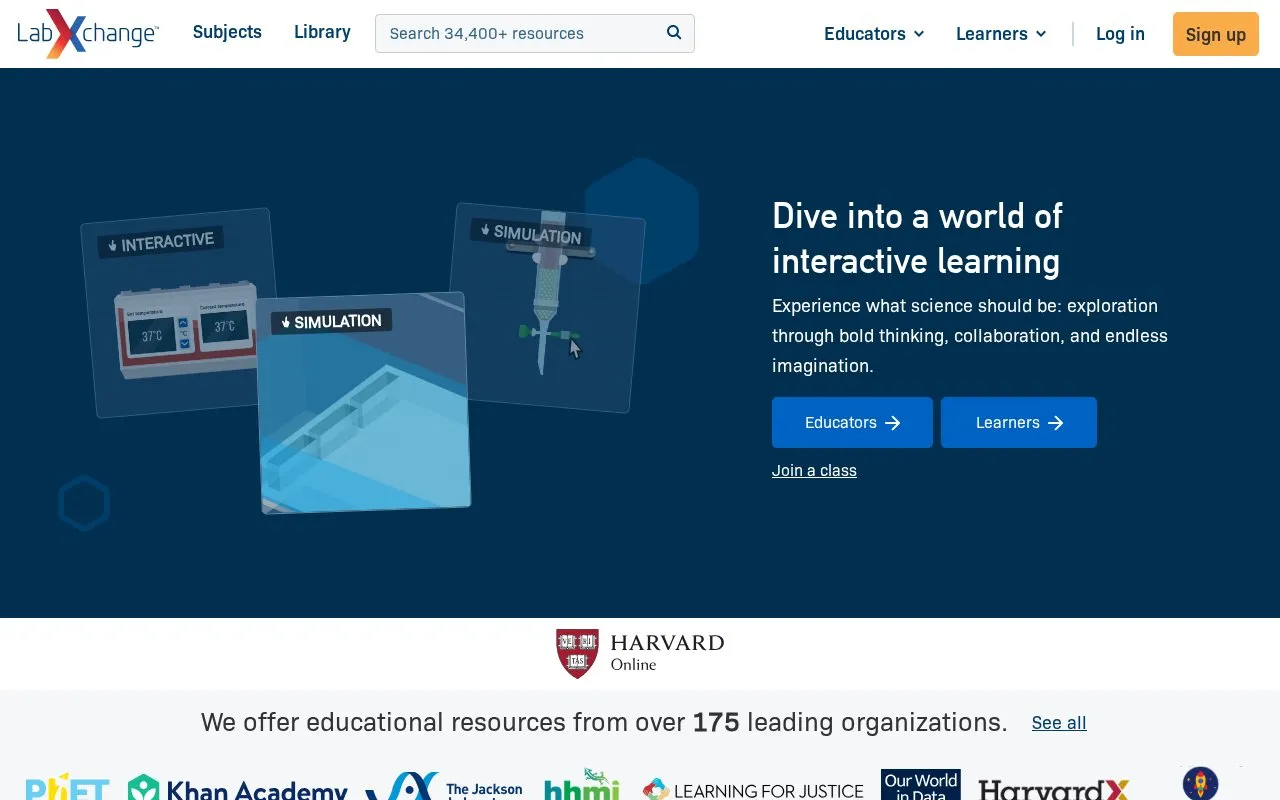Open the Learning for Justice logo
Screen dimensions: 1280x800
point(753,790)
